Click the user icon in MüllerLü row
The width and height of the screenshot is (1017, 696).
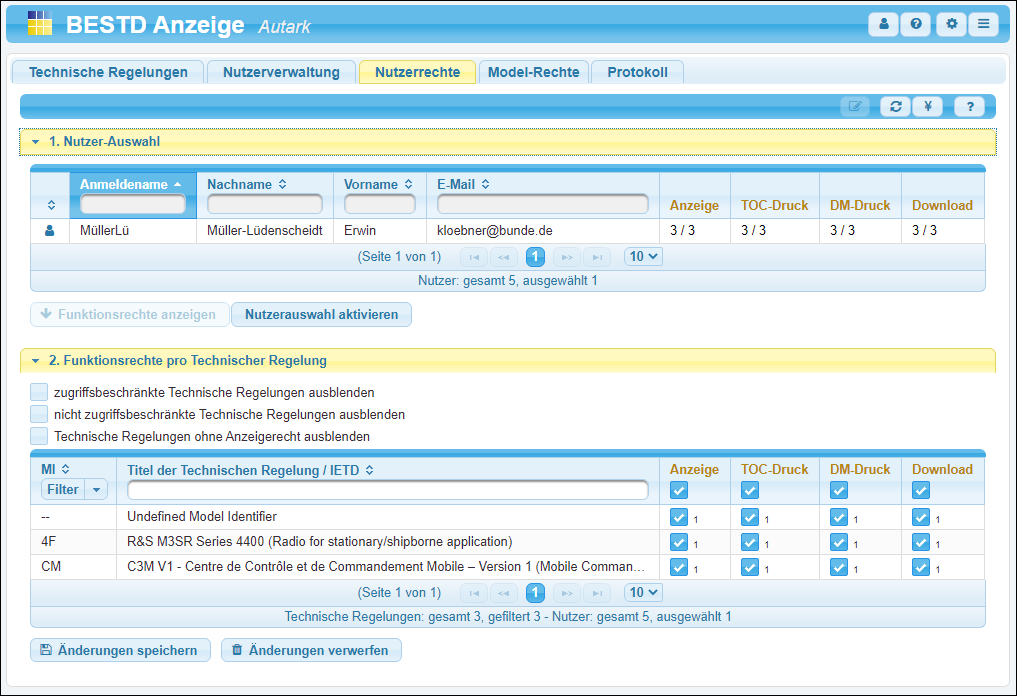click(x=49, y=230)
